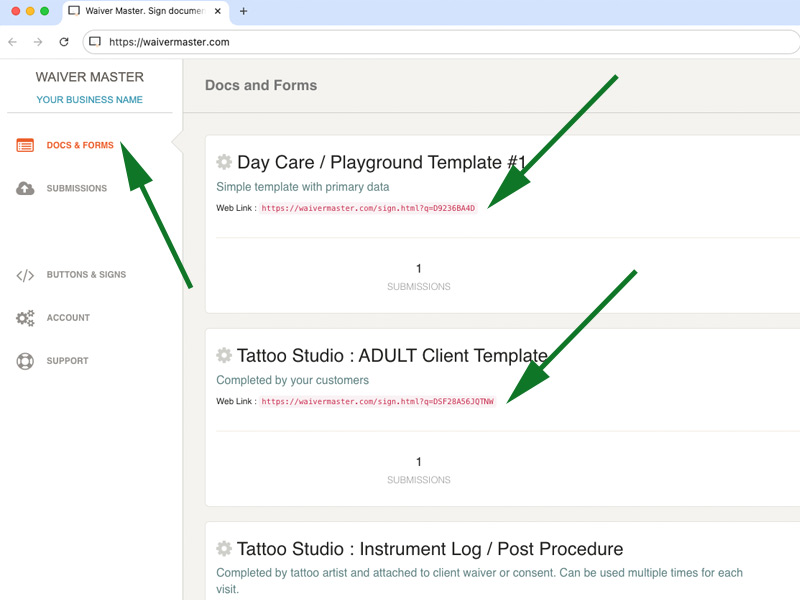Viewport: 800px width, 600px height.
Task: Open settings gear for ADULT Client Template
Action: point(223,355)
